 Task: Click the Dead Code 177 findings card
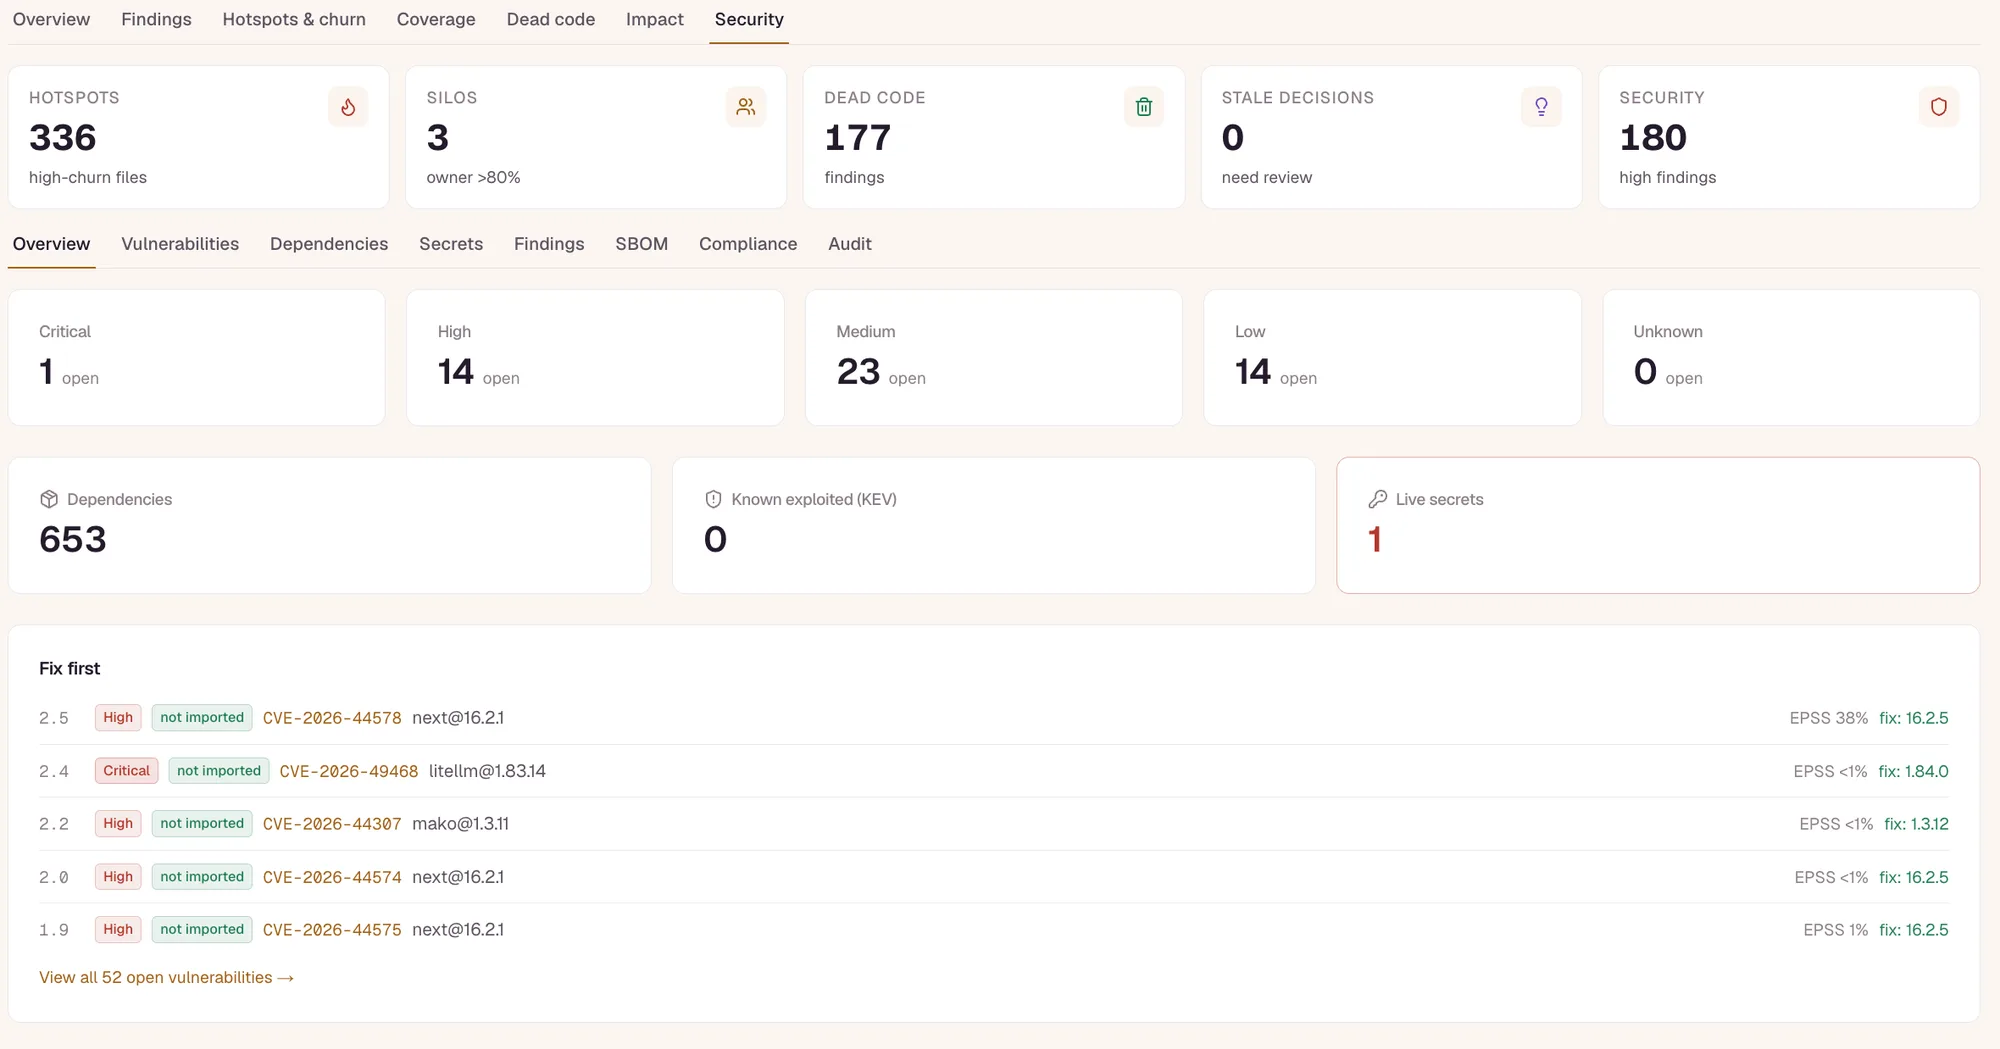pos(994,137)
